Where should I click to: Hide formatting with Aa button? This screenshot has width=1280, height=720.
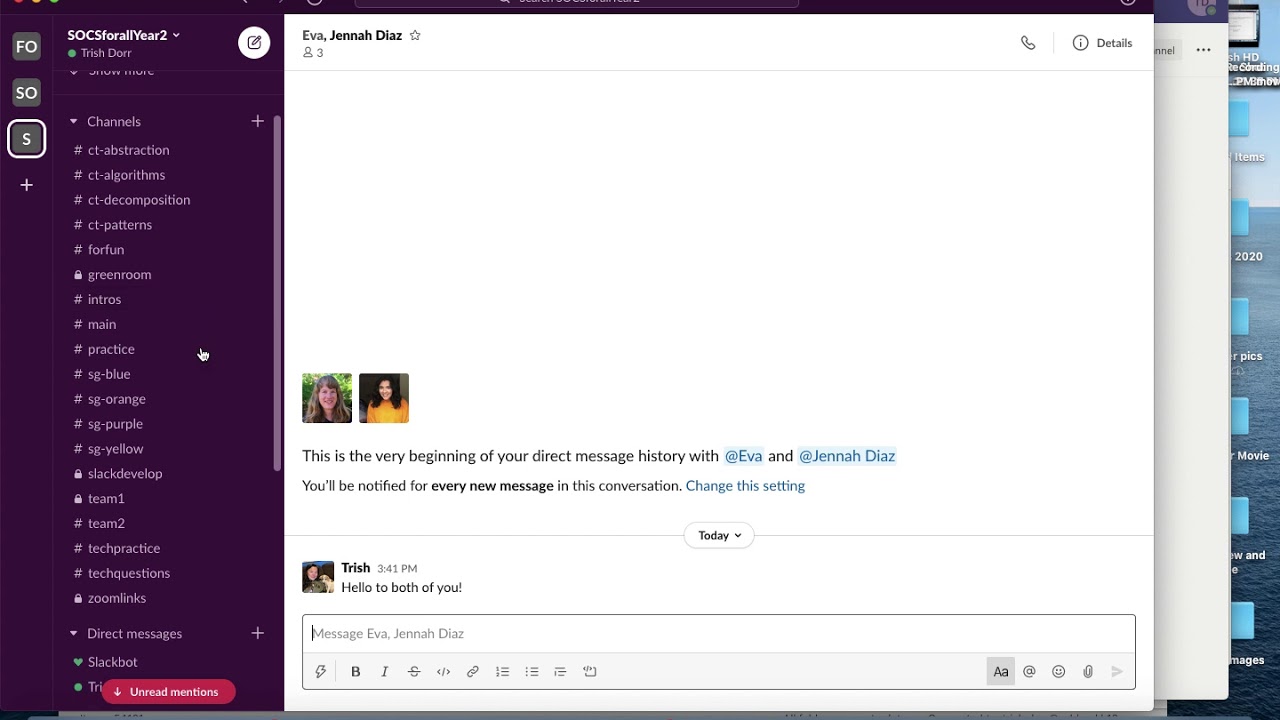pos(1000,672)
